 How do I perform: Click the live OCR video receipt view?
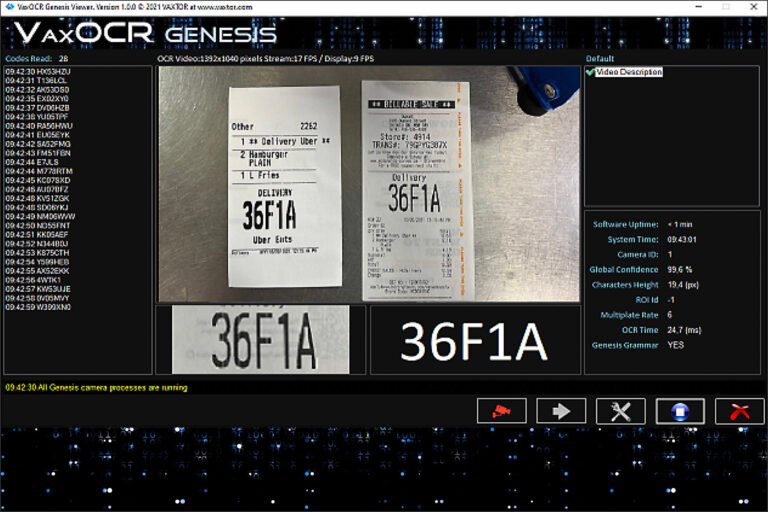point(369,184)
